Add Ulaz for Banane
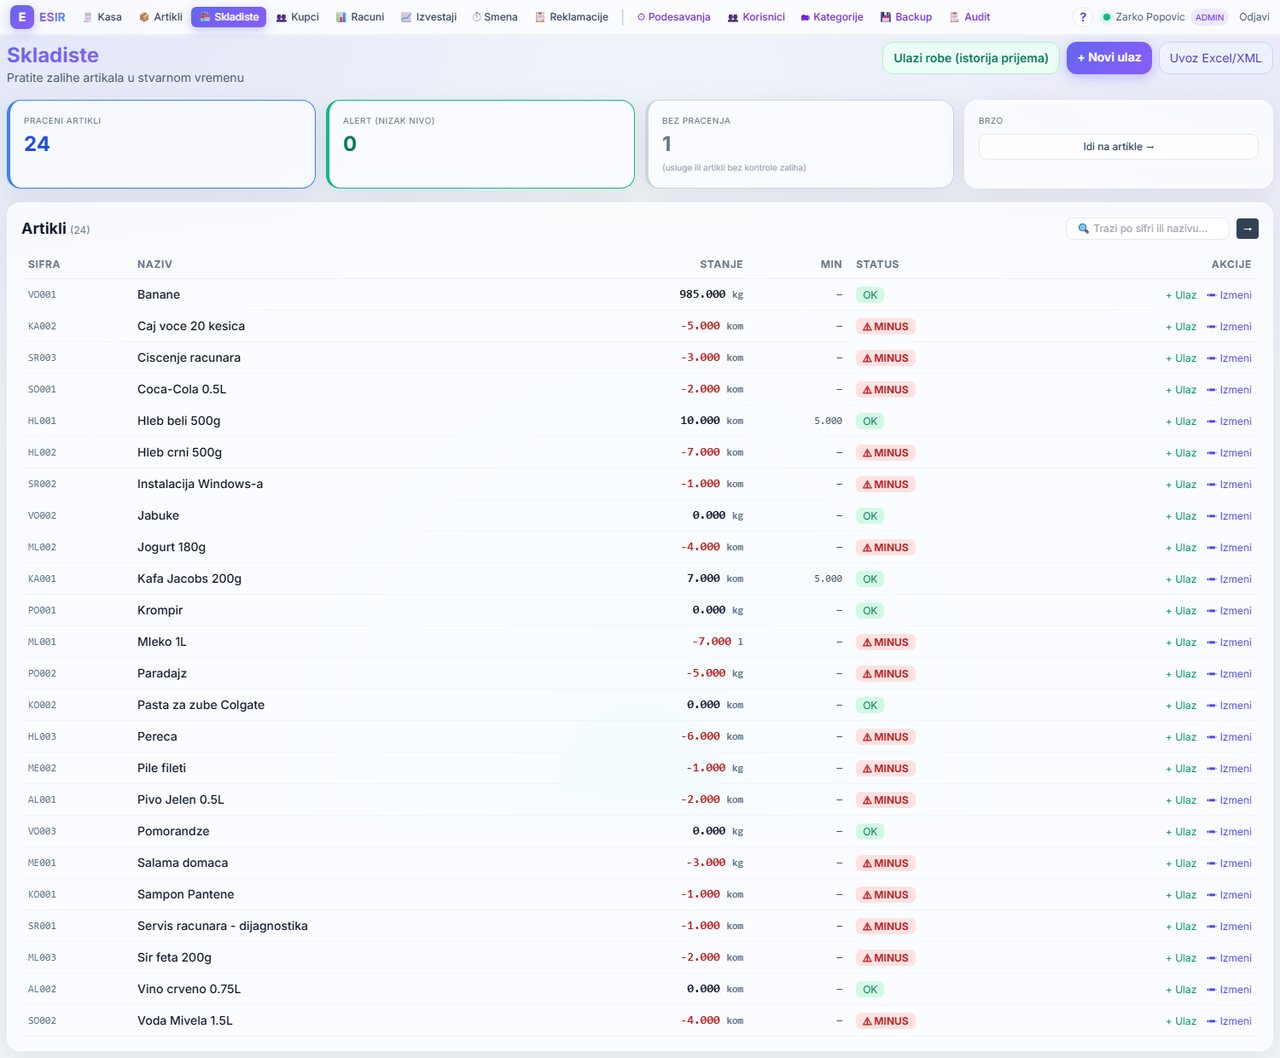This screenshot has width=1280, height=1058. [1181, 295]
